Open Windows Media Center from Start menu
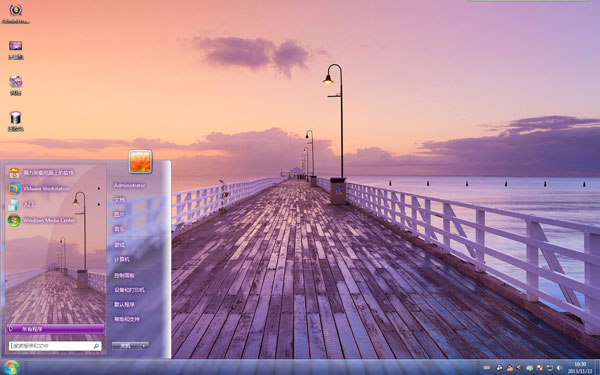Image resolution: width=600 pixels, height=375 pixels. 49,220
